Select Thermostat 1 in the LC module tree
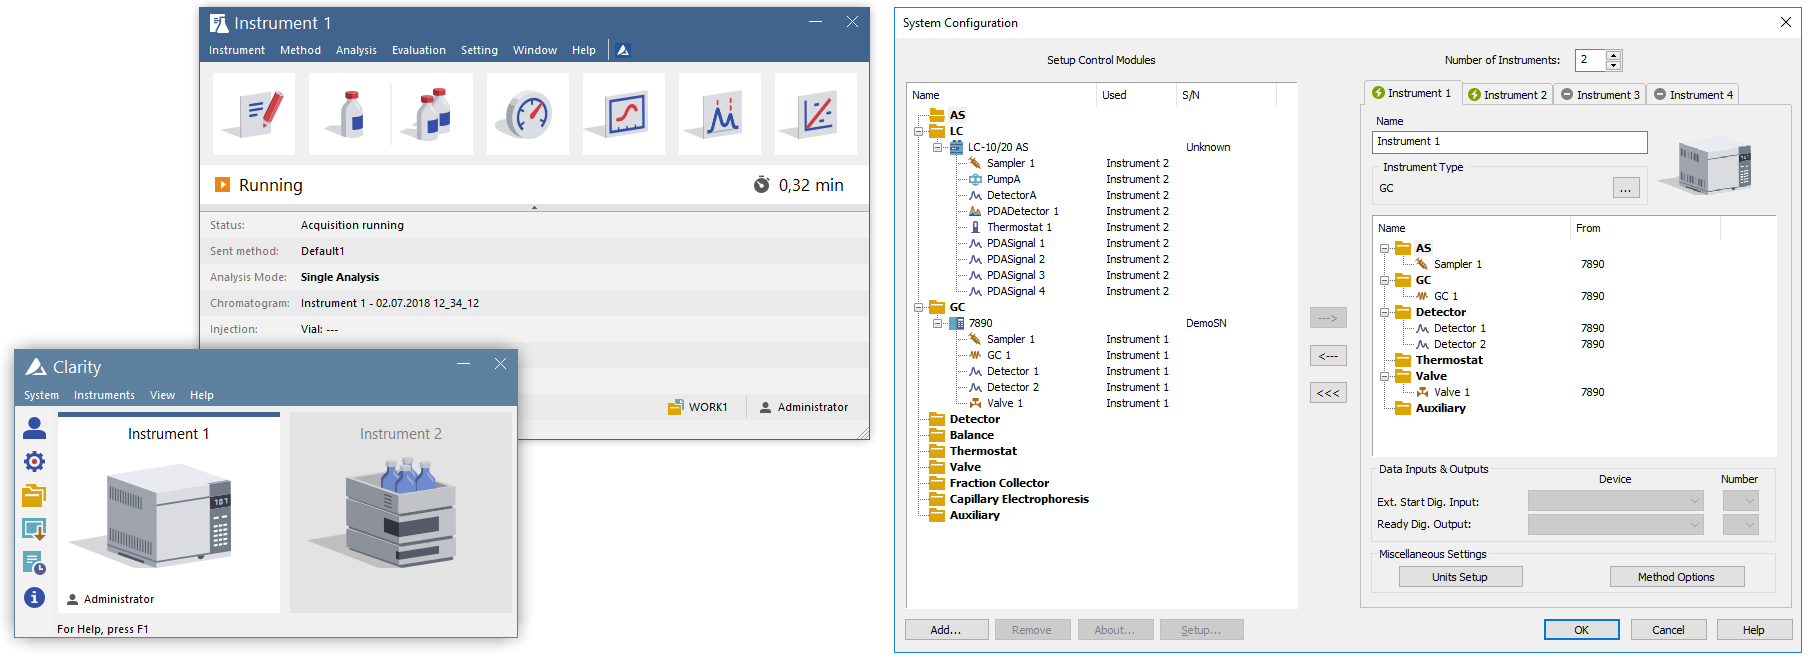 (x=1019, y=227)
